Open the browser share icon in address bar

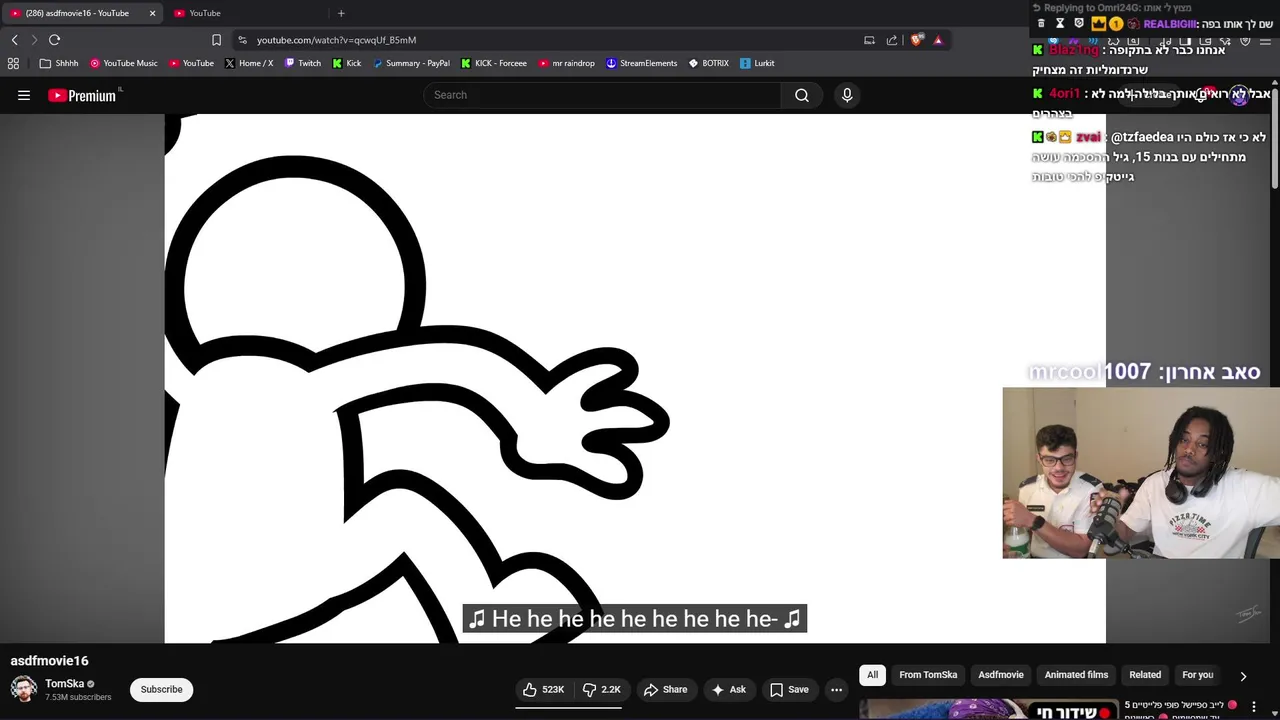[x=892, y=40]
